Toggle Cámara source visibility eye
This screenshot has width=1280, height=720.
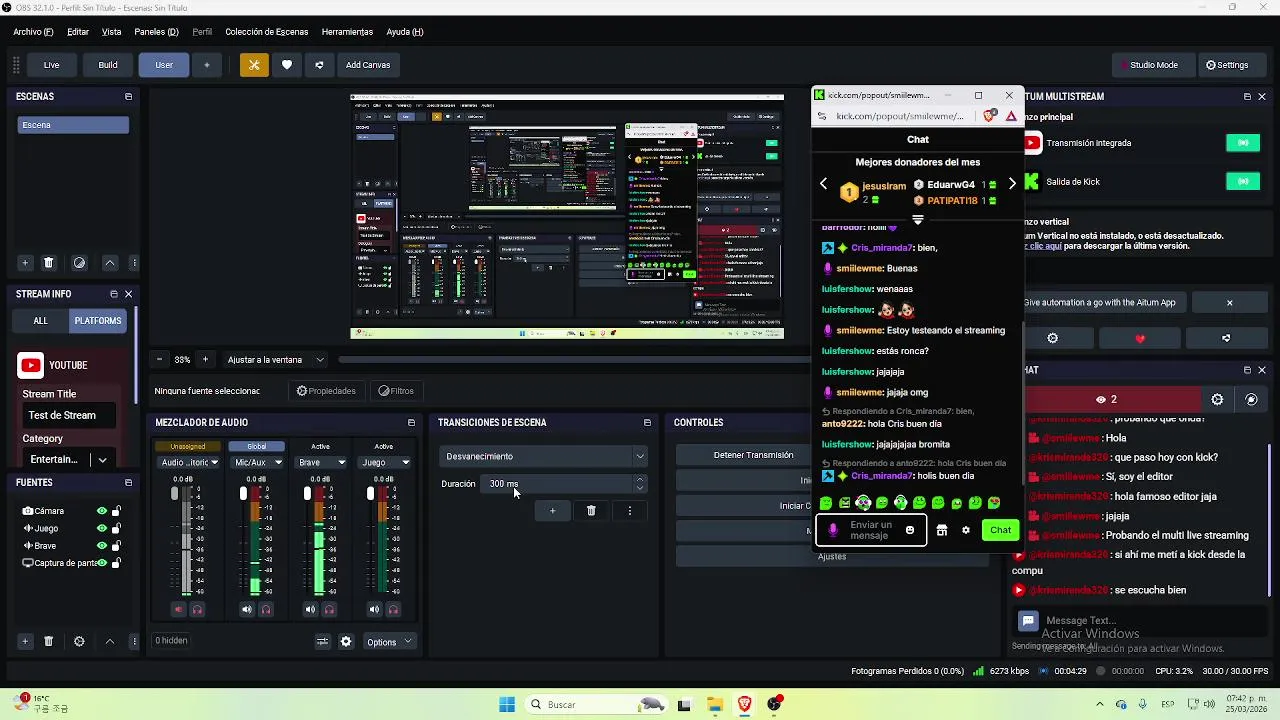point(101,511)
